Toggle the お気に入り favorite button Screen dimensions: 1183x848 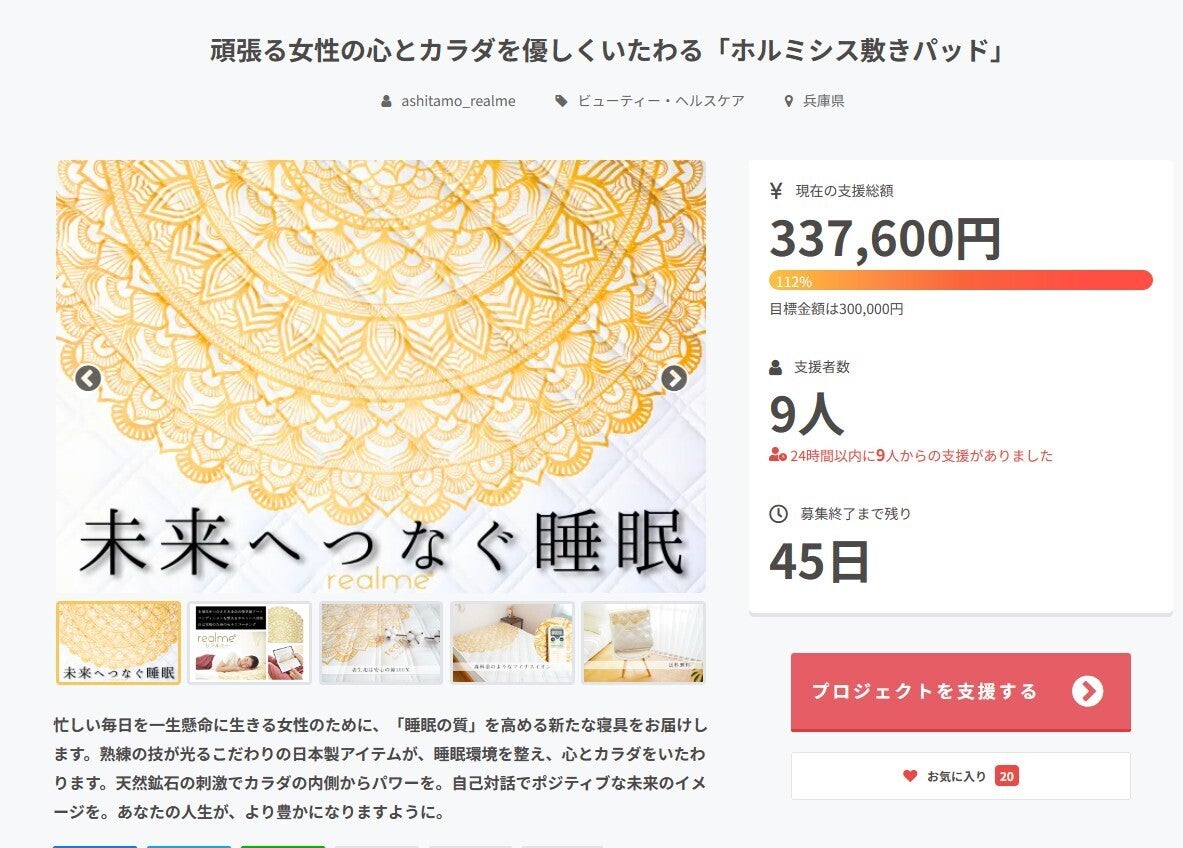[960, 776]
